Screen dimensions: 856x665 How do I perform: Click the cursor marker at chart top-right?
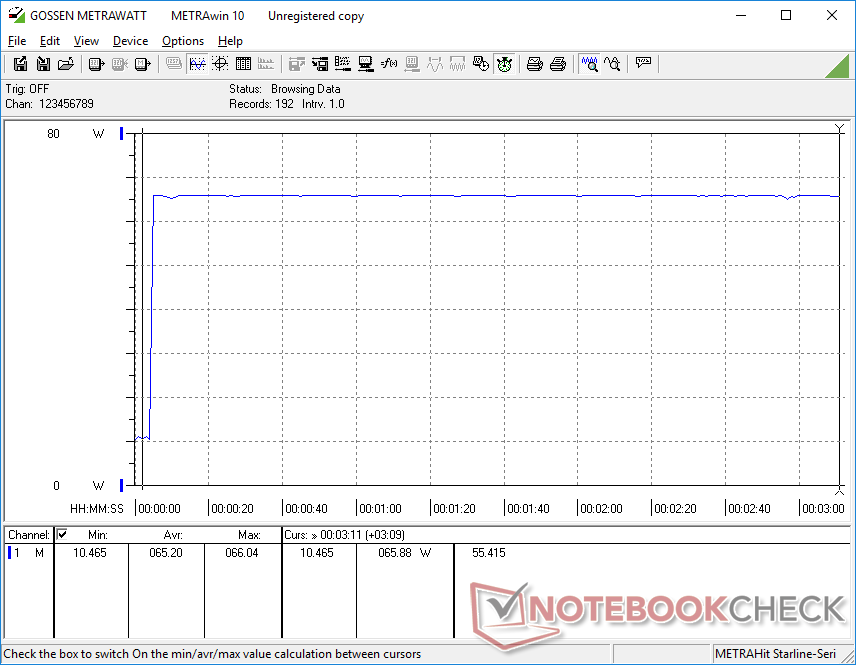coord(839,128)
